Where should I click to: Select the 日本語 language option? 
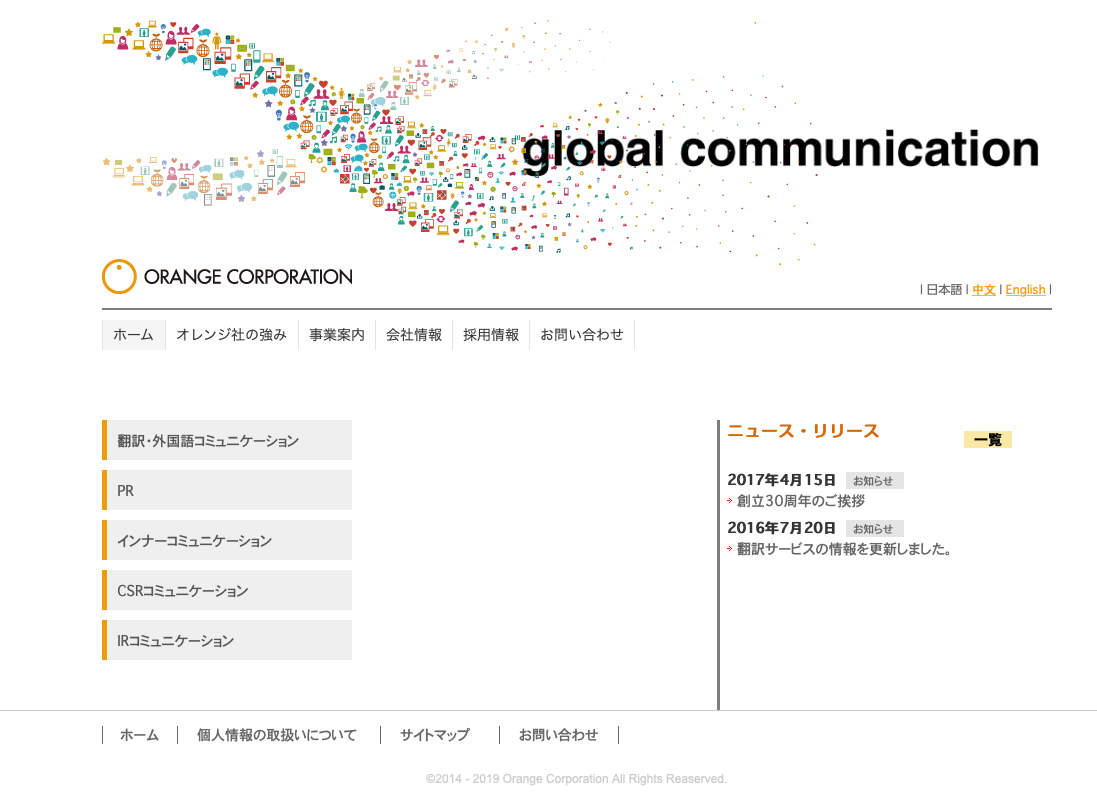click(944, 290)
